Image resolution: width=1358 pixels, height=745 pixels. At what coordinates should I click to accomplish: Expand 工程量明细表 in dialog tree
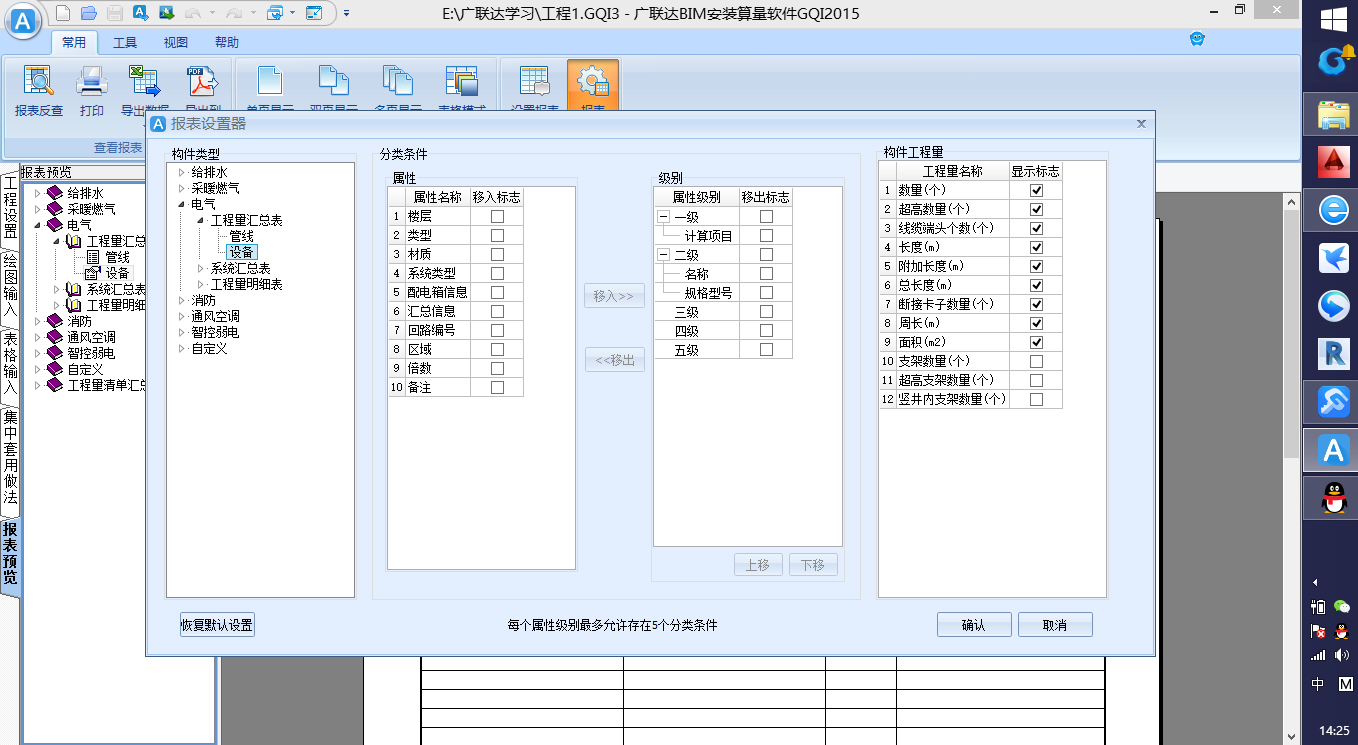click(x=201, y=284)
